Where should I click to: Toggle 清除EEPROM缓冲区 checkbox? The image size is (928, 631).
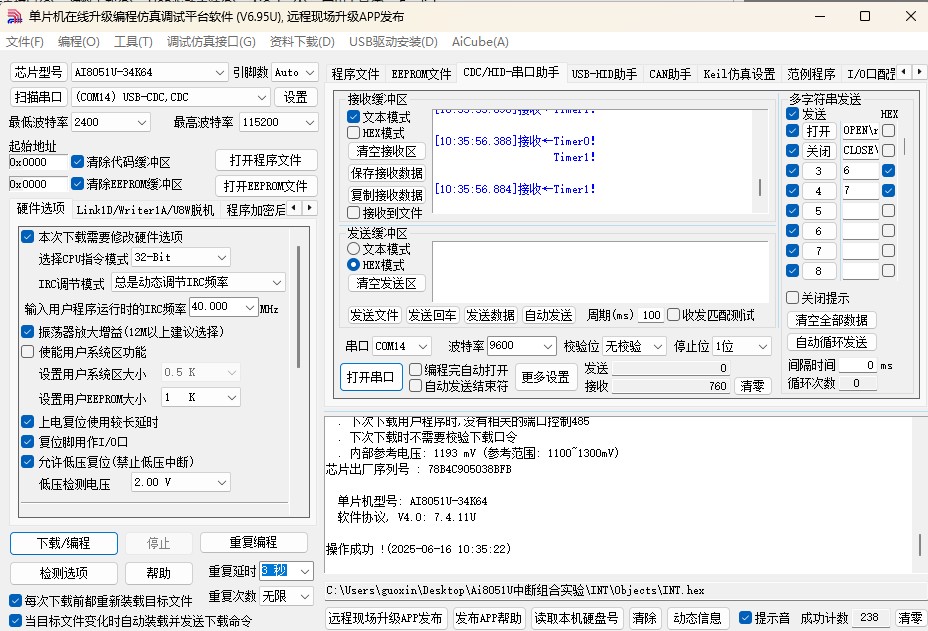(x=77, y=183)
